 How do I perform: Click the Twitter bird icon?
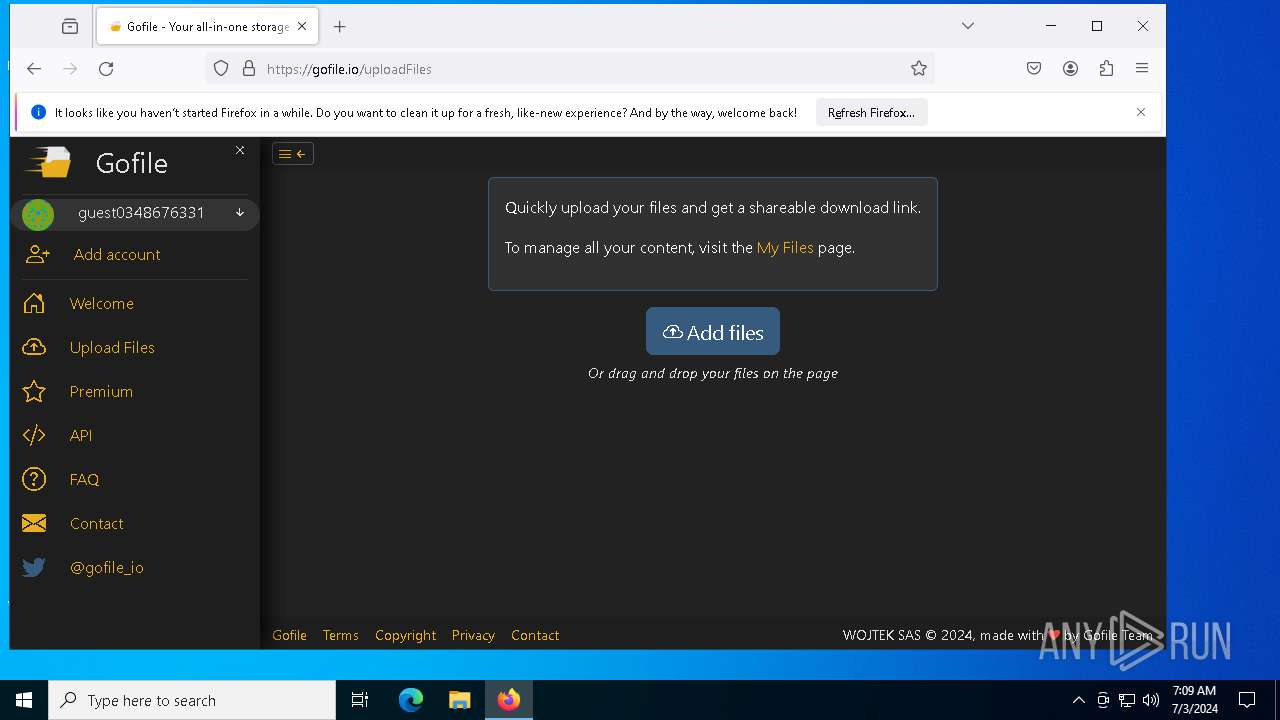tap(34, 567)
